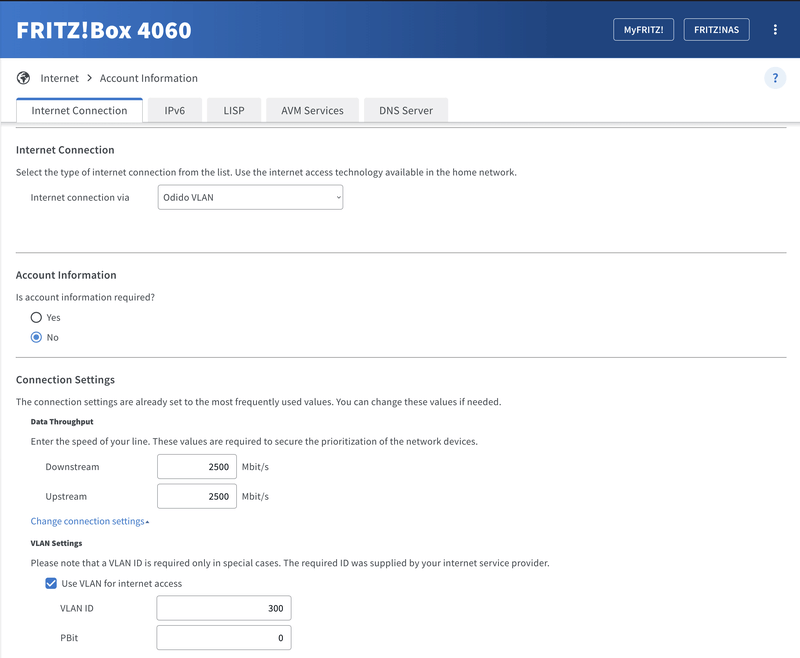Switch to the IPv6 tab

[x=174, y=109]
